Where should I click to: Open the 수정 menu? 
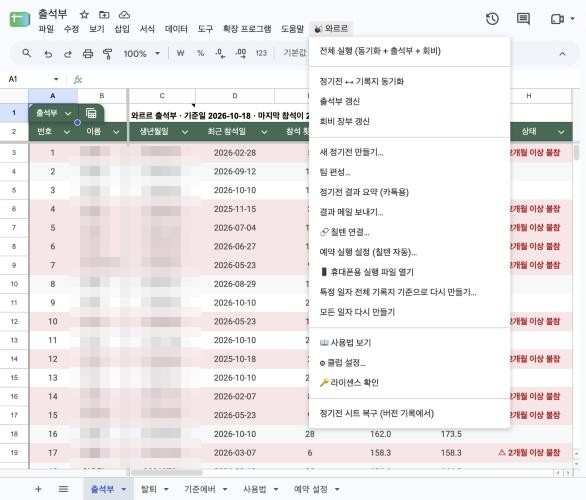[71, 29]
